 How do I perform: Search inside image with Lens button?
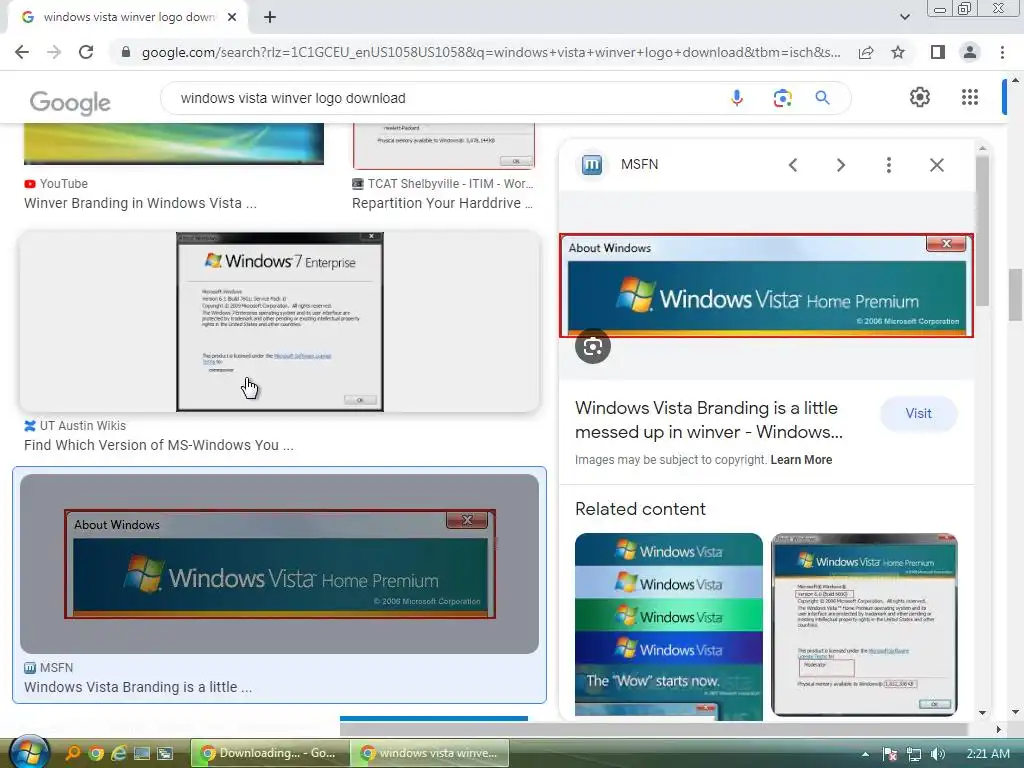pyautogui.click(x=593, y=347)
